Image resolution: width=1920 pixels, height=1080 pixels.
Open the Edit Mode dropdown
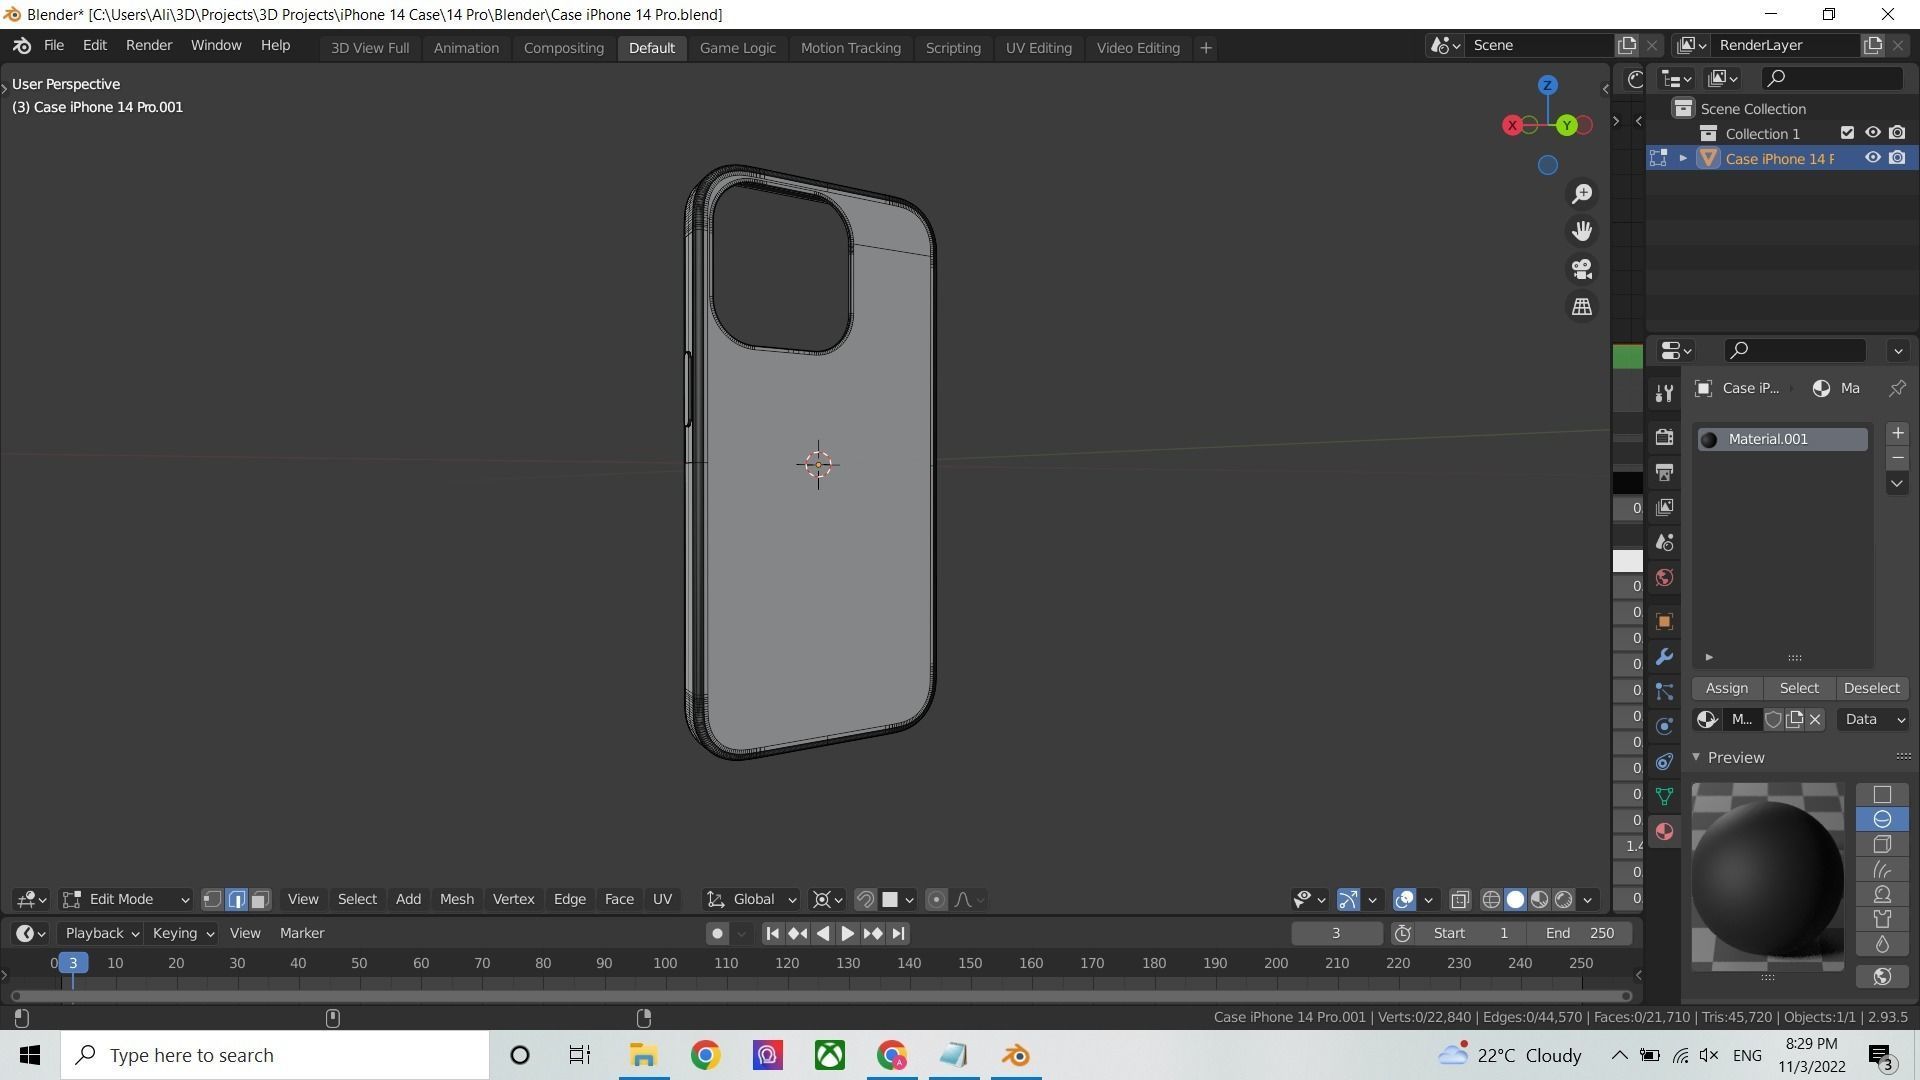coord(126,900)
